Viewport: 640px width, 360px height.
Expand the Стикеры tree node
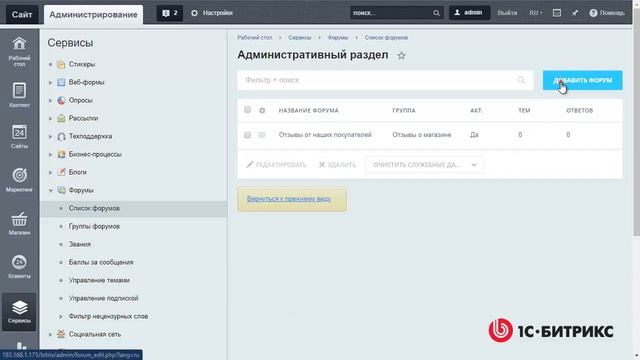50,64
